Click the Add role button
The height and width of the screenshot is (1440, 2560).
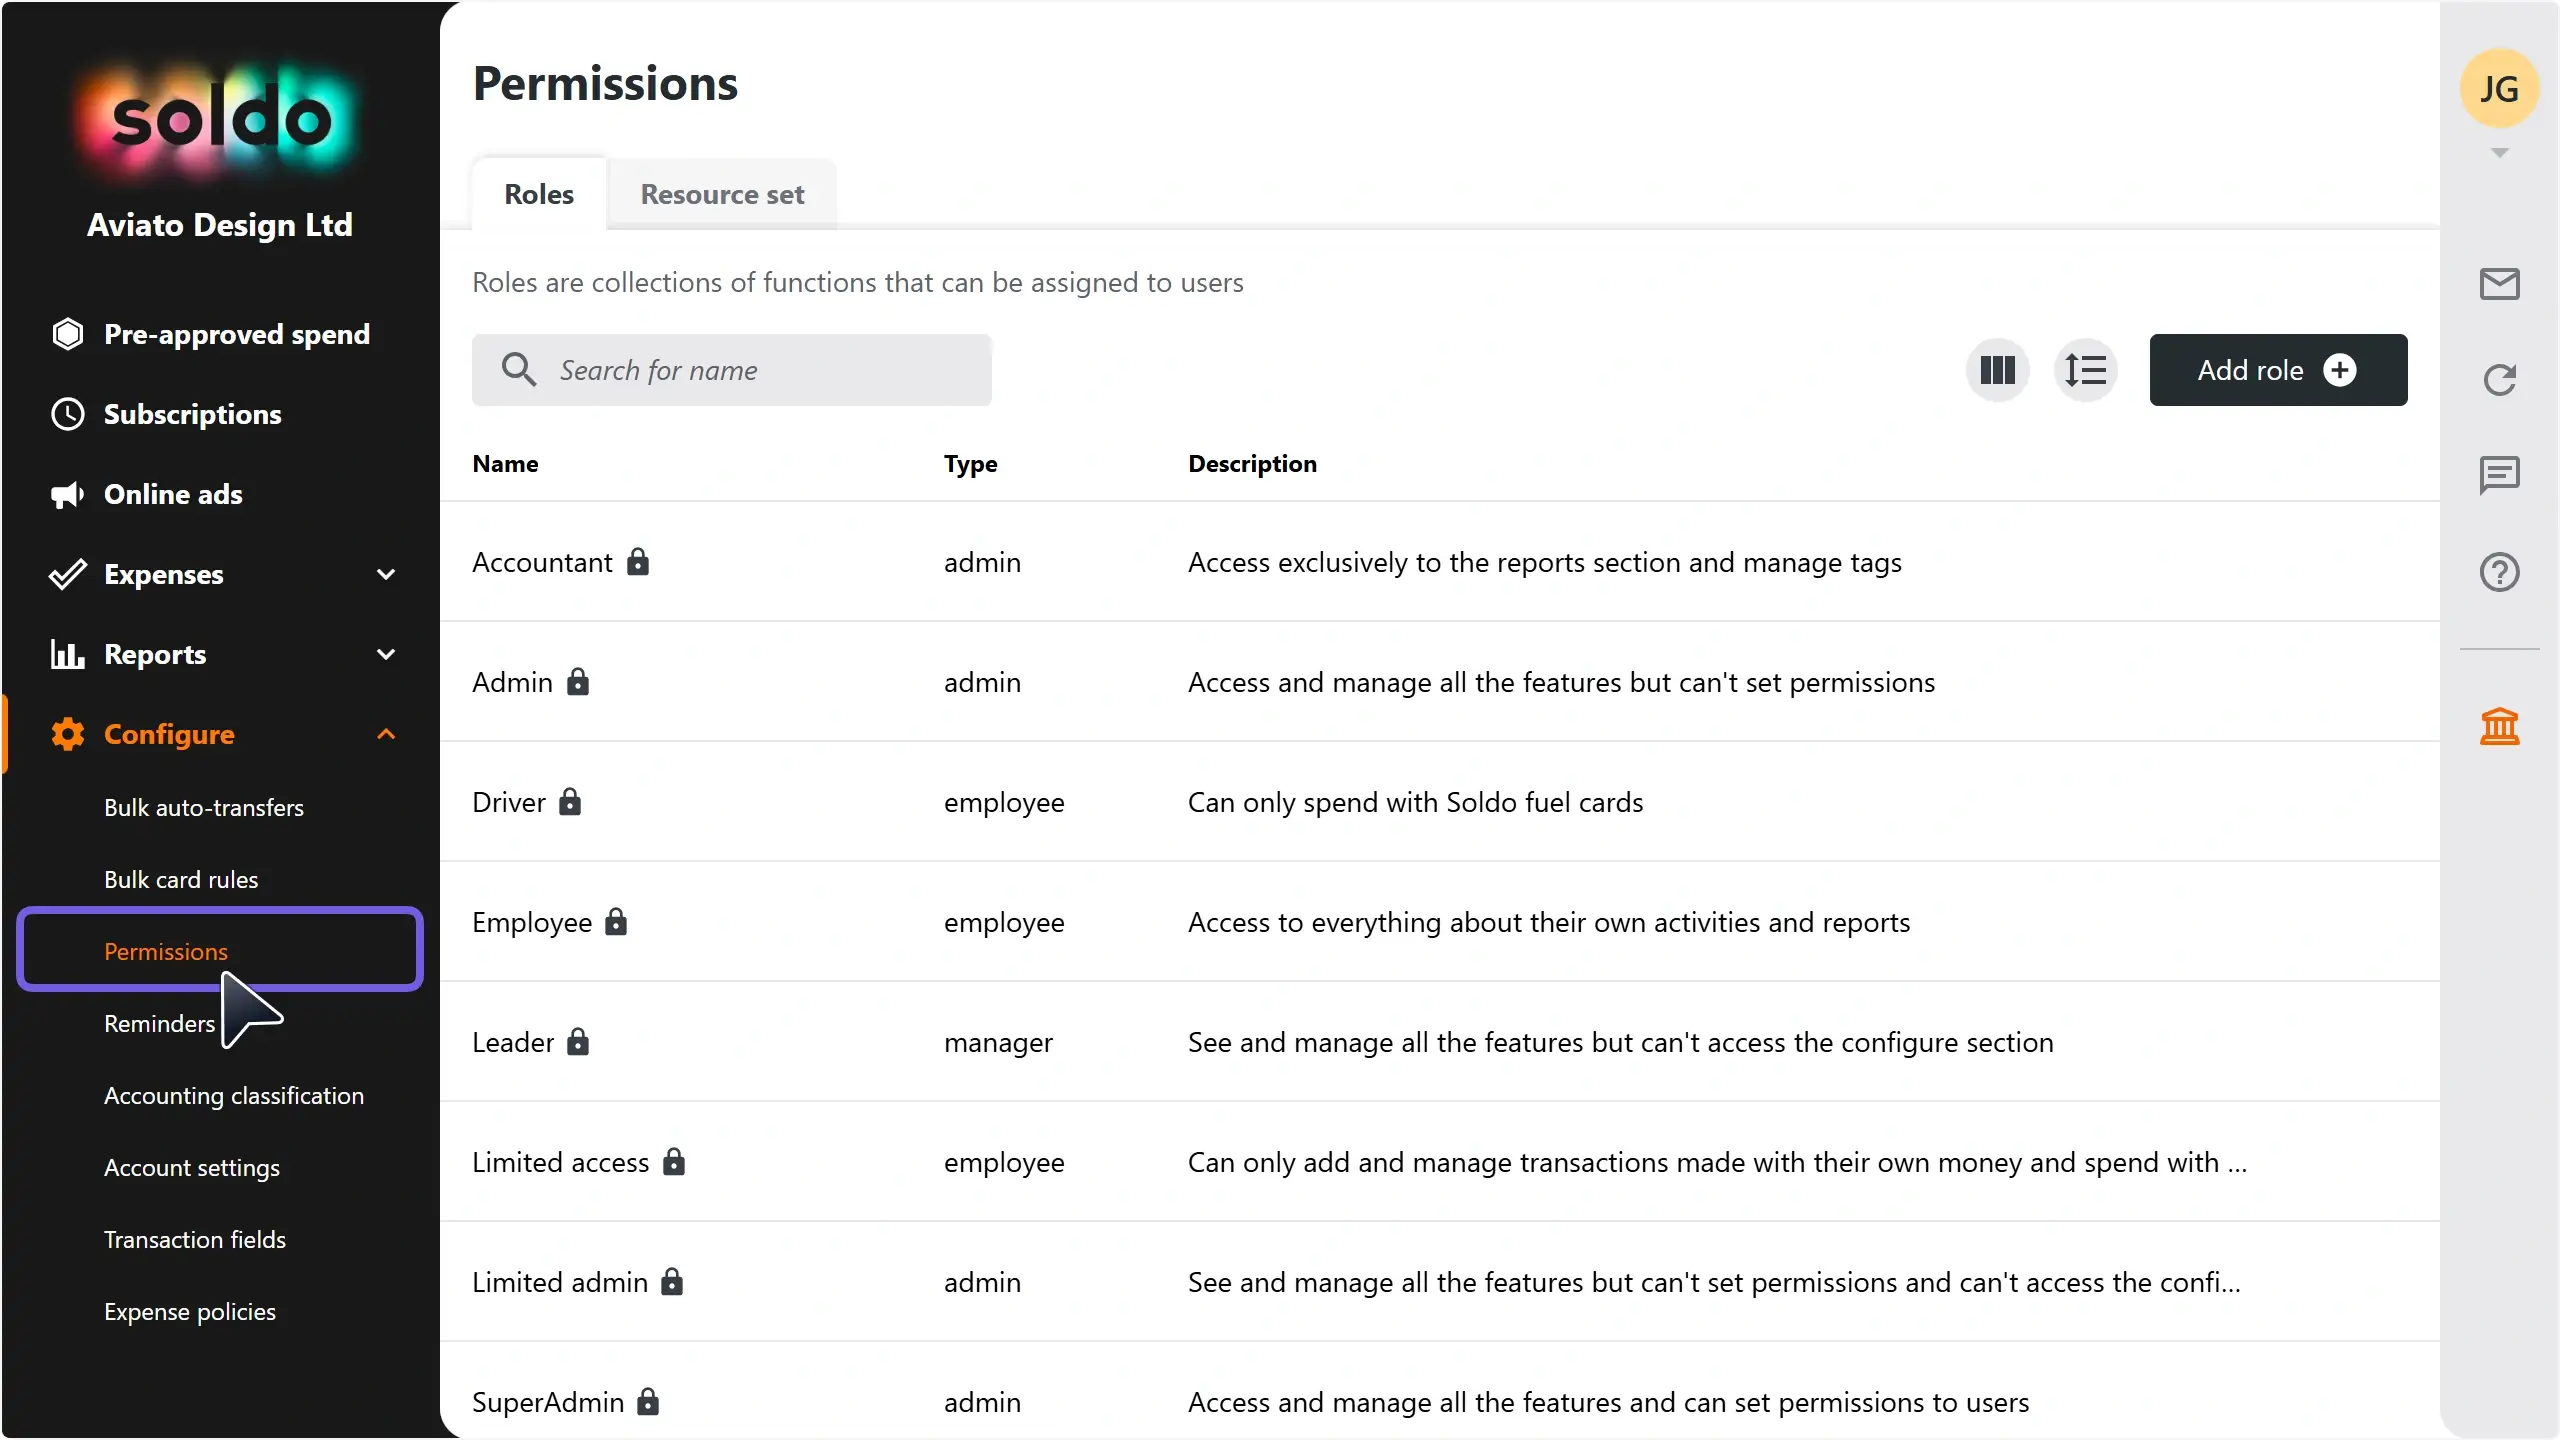click(x=2278, y=370)
